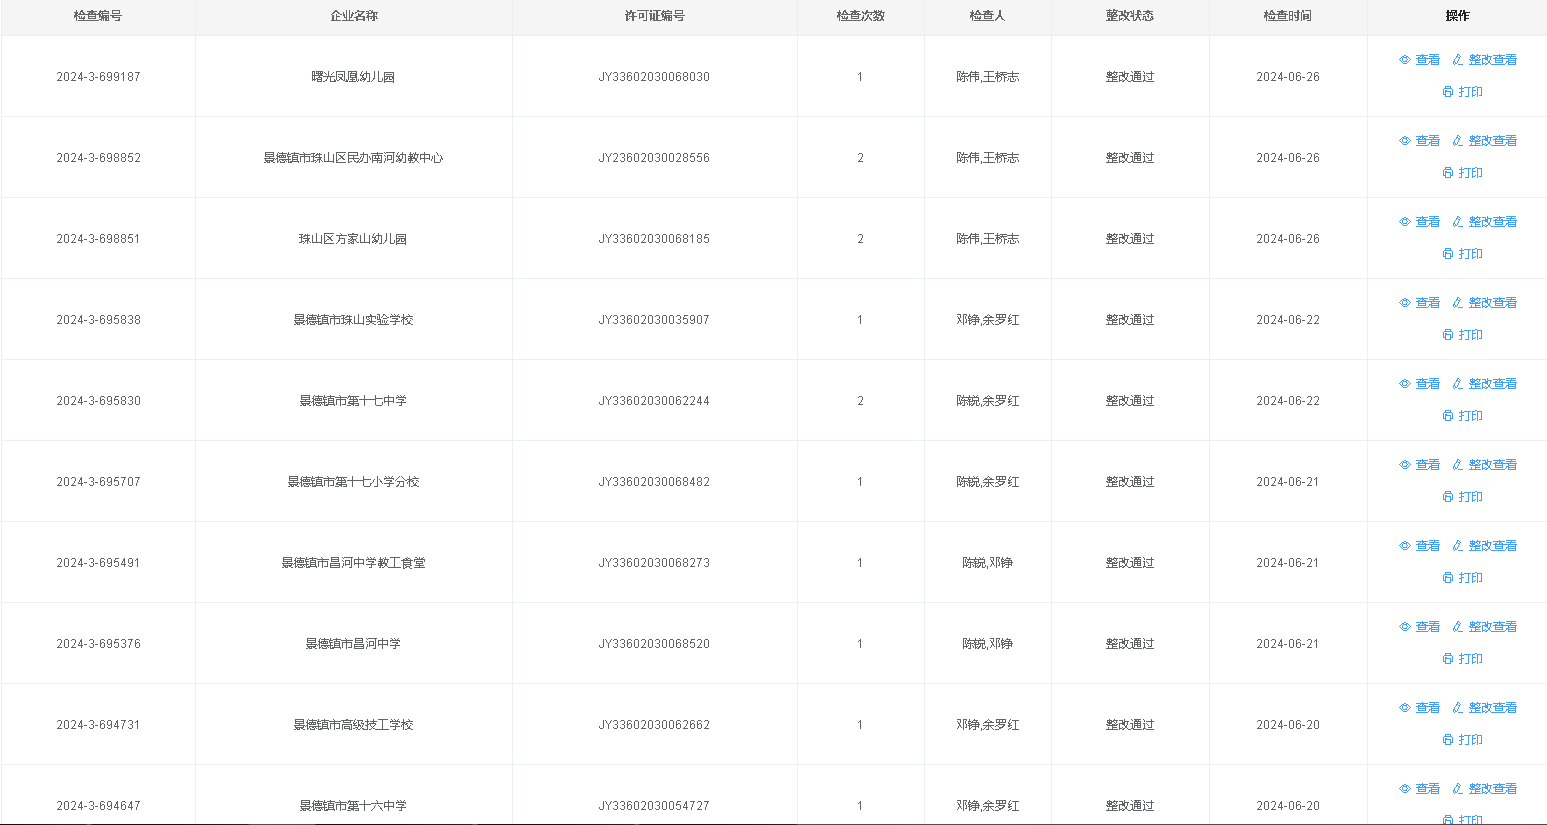Image resolution: width=1547 pixels, height=825 pixels.
Task: Click the 整改状态 column header
Action: click(x=1129, y=16)
